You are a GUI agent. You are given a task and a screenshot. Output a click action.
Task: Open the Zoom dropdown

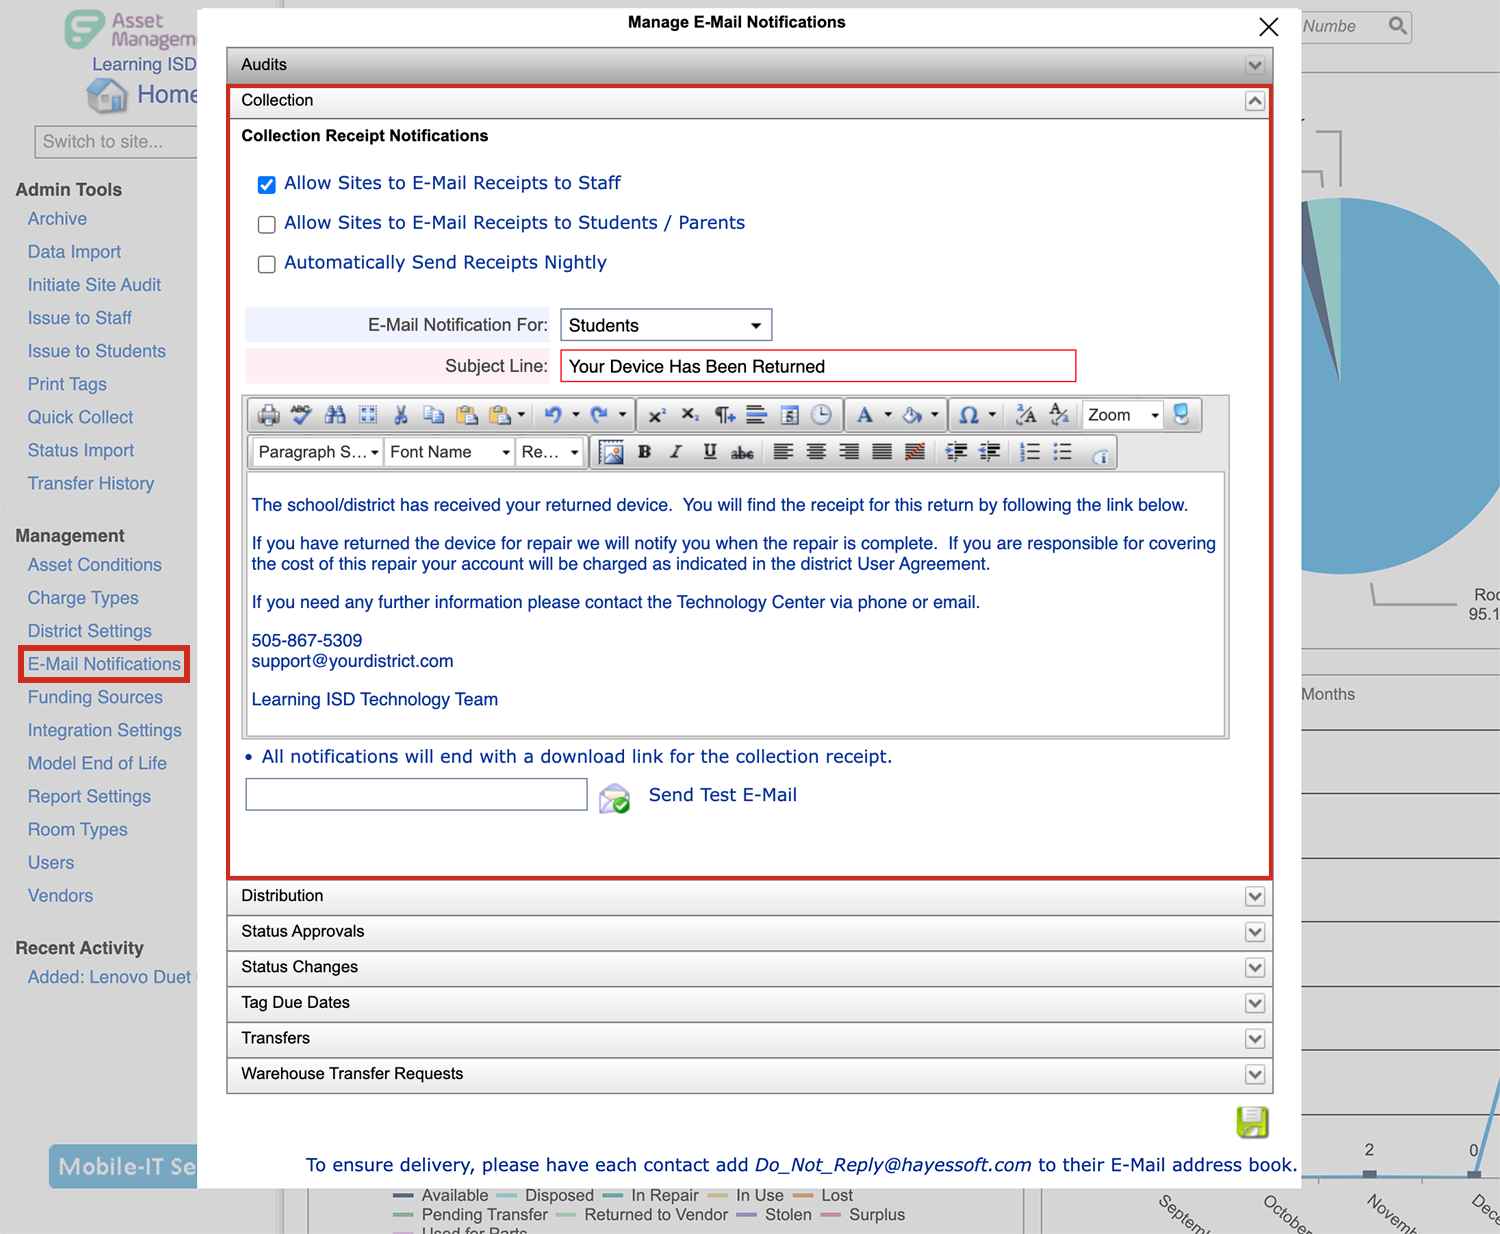point(1123,415)
